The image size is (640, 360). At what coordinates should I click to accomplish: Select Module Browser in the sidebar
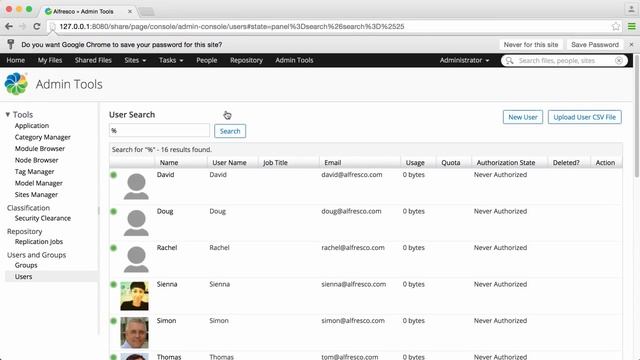[40, 149]
